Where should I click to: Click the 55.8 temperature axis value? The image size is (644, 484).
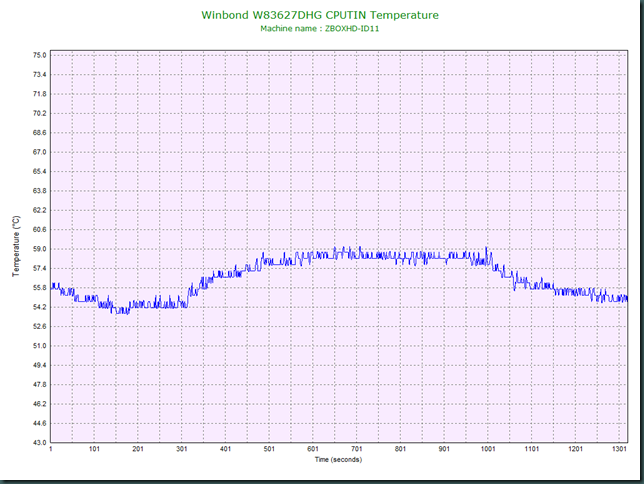click(x=39, y=288)
